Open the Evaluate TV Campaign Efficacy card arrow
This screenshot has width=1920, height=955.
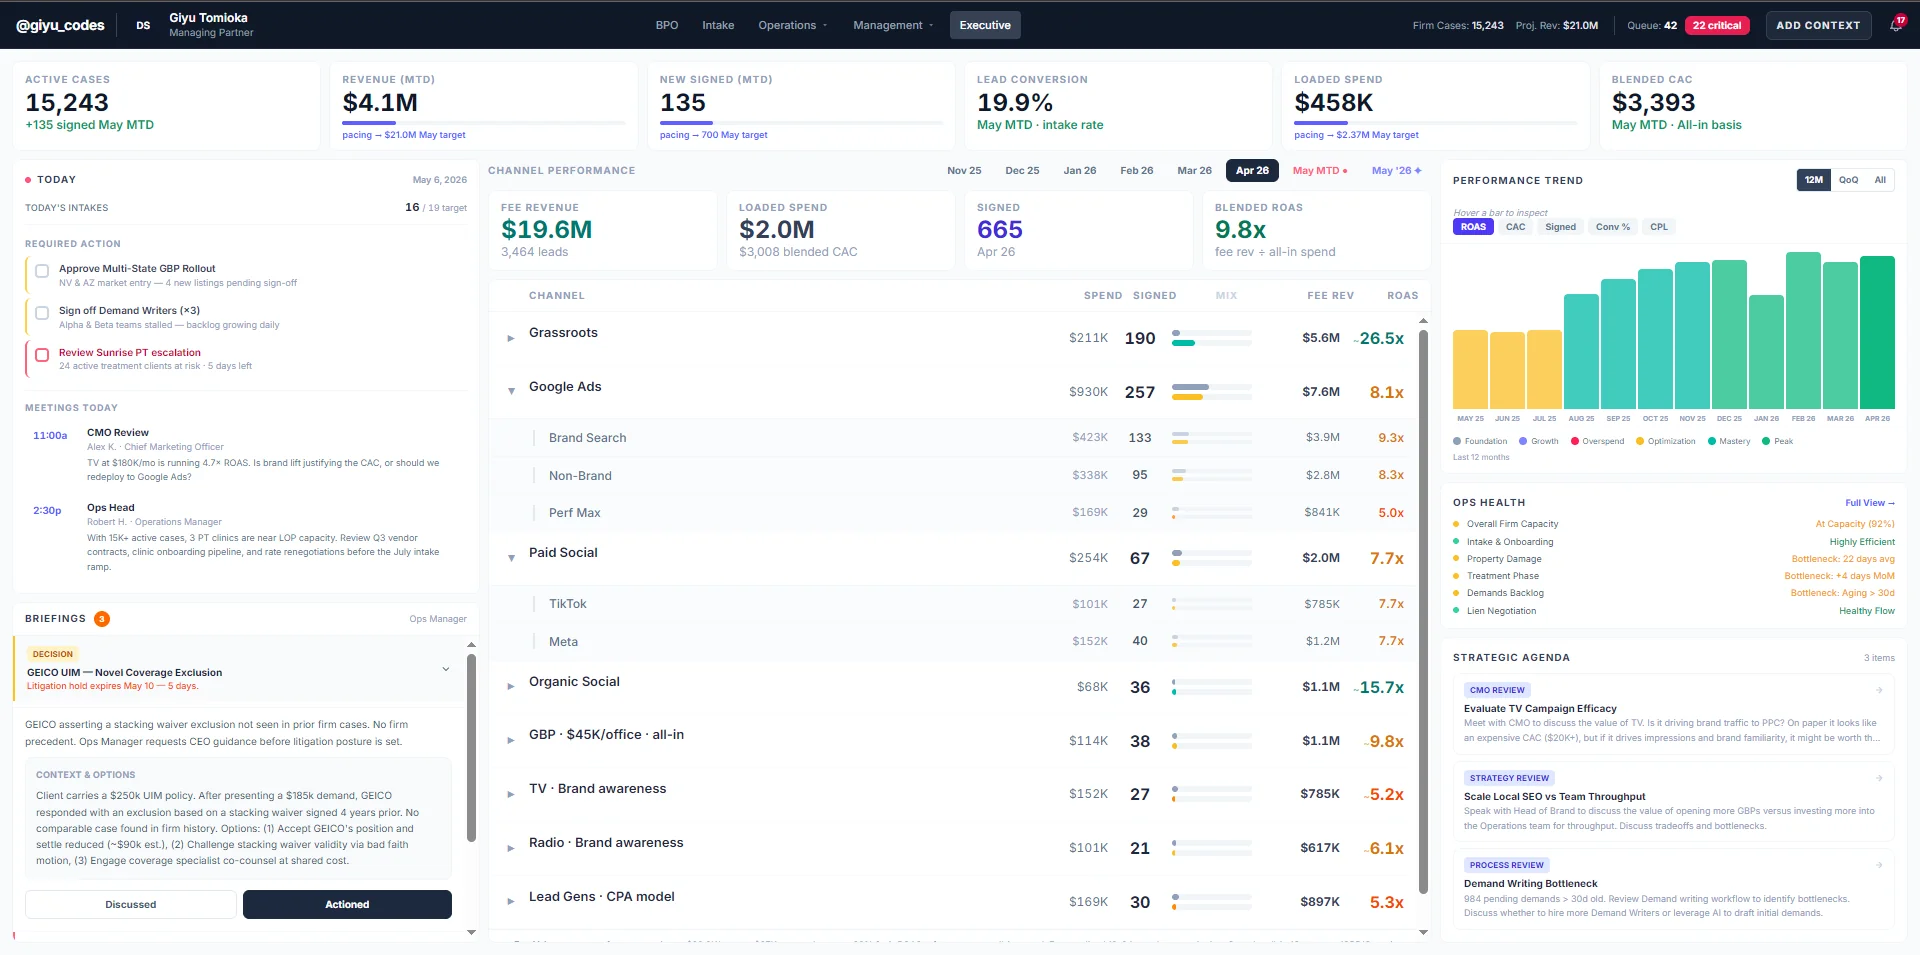[x=1879, y=690]
